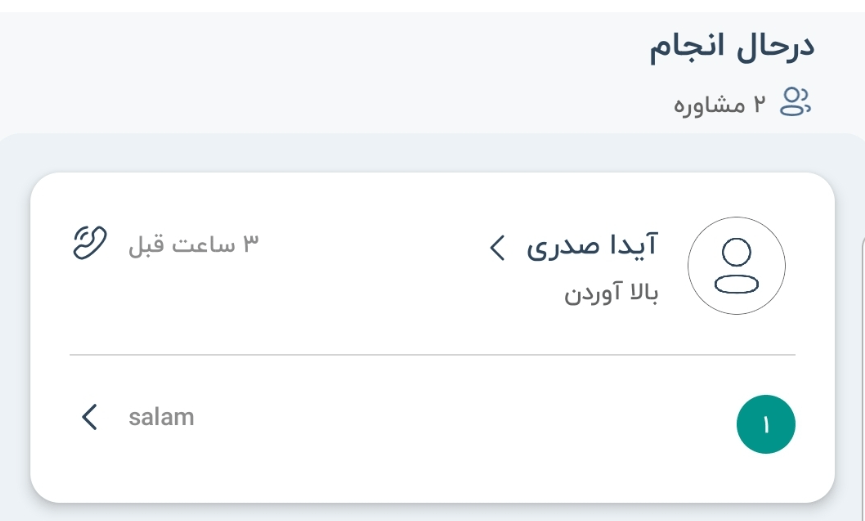Click the بالا آوردن subtitle text
The height and width of the screenshot is (521, 865).
pyautogui.click(x=611, y=293)
